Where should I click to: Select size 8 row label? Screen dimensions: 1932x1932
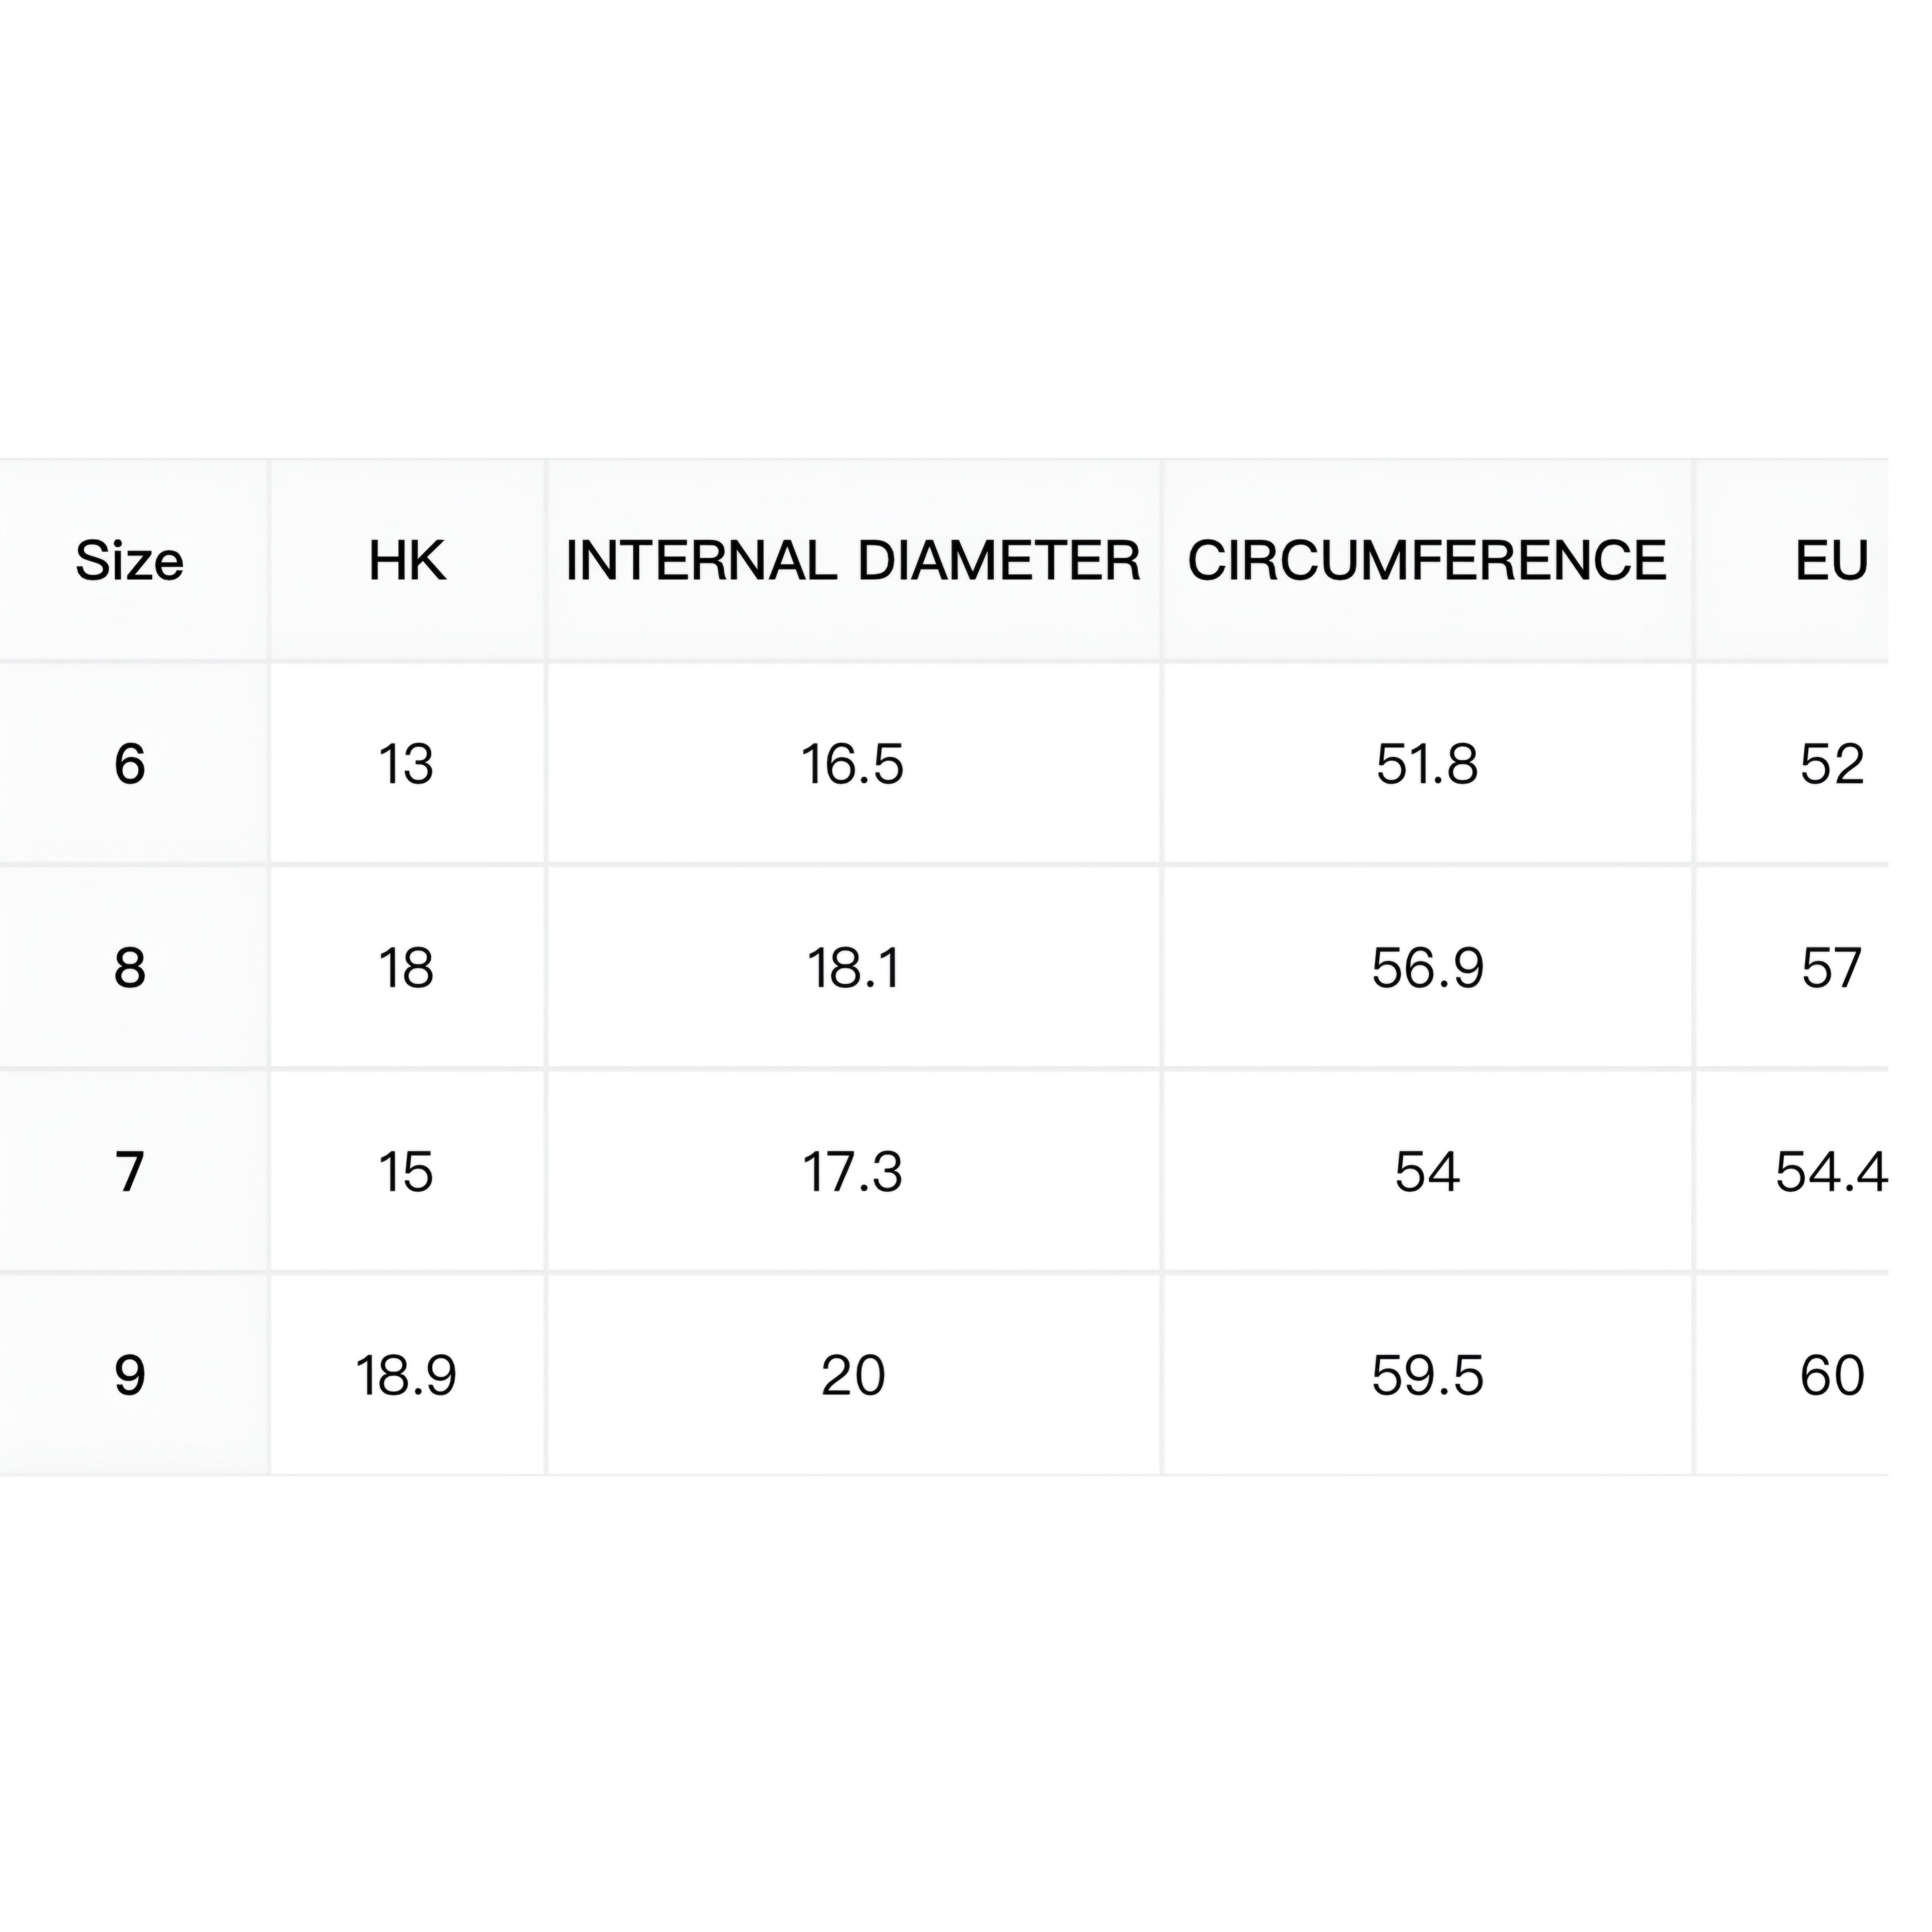[130, 968]
